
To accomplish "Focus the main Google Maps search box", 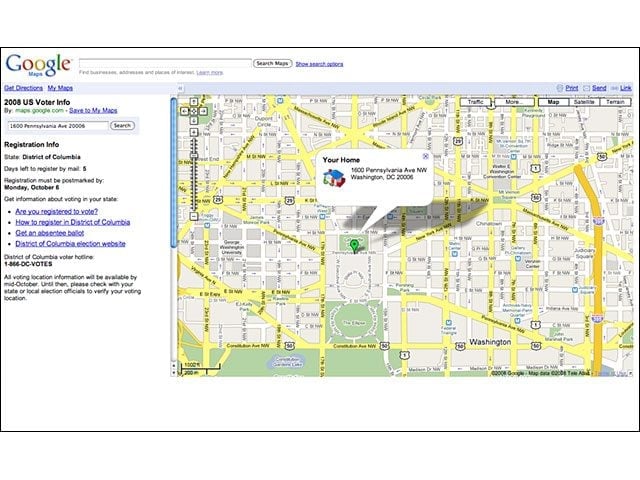I will 165,63.
